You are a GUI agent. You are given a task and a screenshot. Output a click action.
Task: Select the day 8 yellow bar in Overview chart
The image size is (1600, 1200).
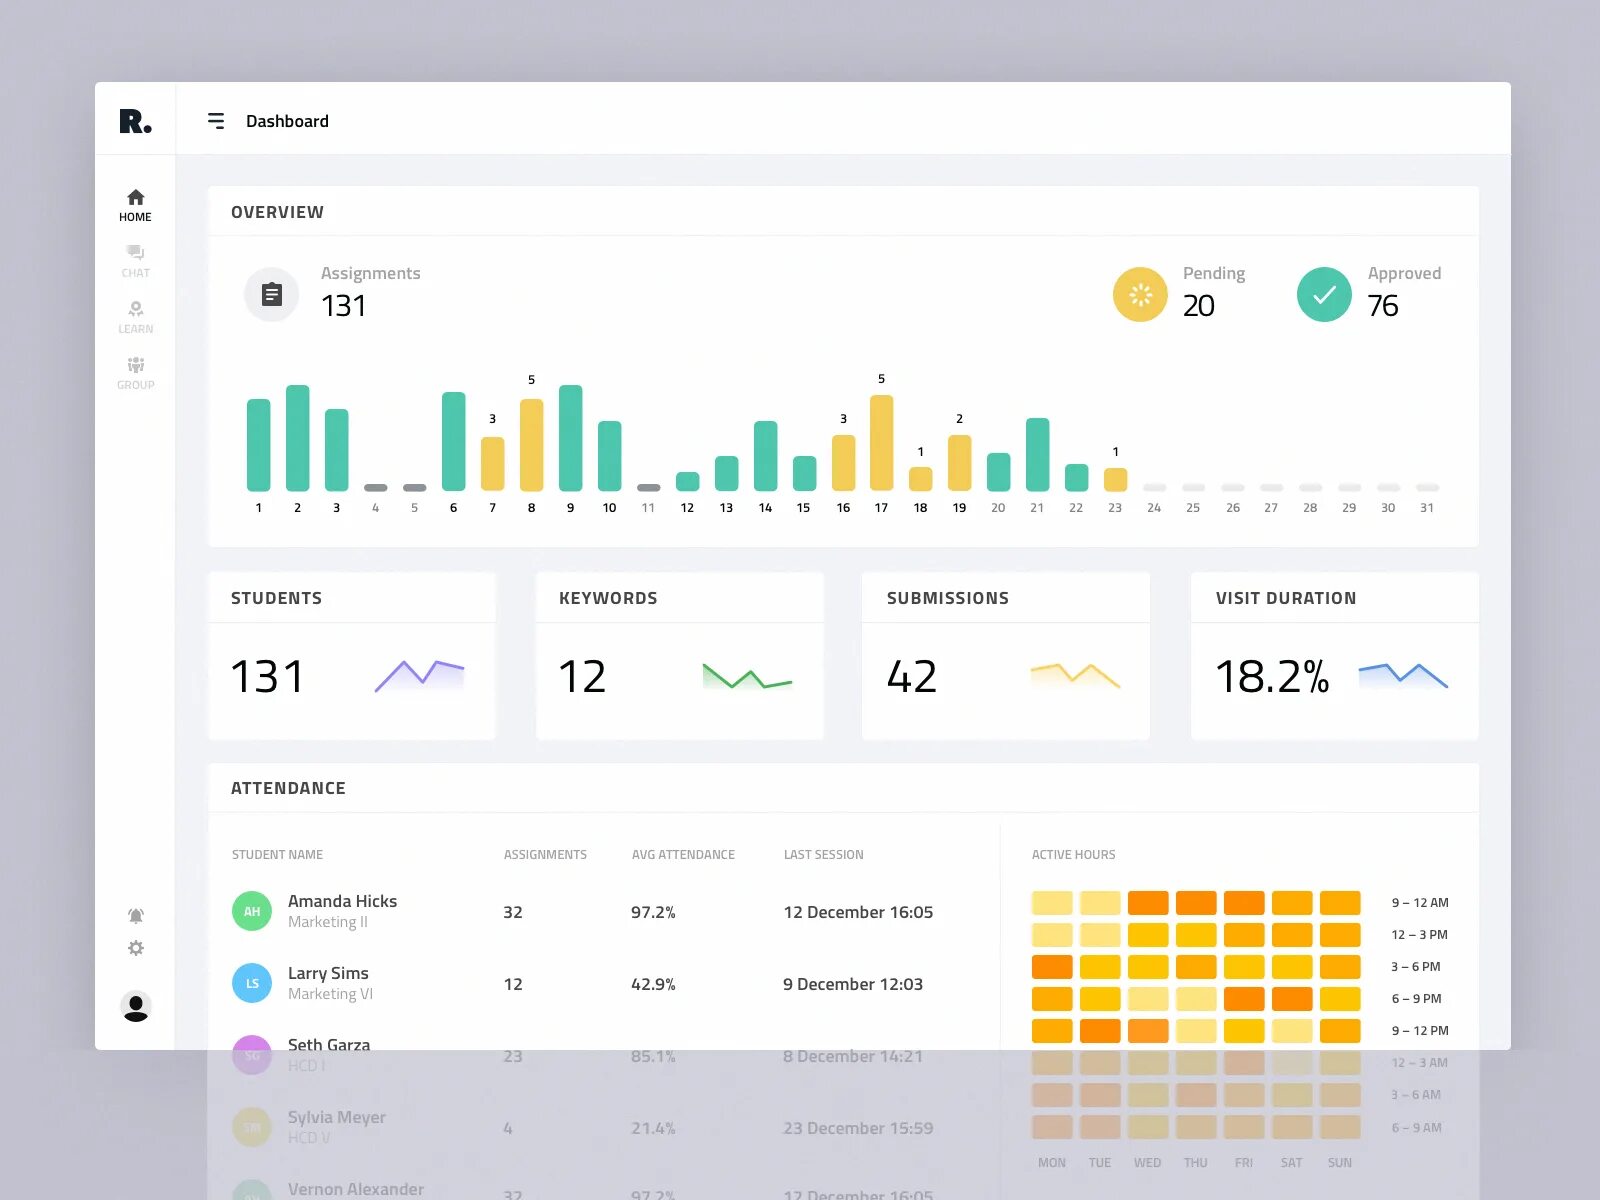coord(531,445)
